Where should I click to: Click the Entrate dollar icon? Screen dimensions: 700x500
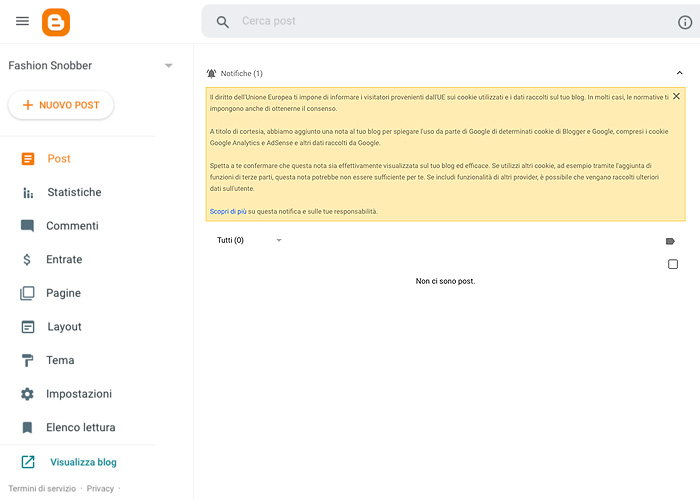point(27,259)
